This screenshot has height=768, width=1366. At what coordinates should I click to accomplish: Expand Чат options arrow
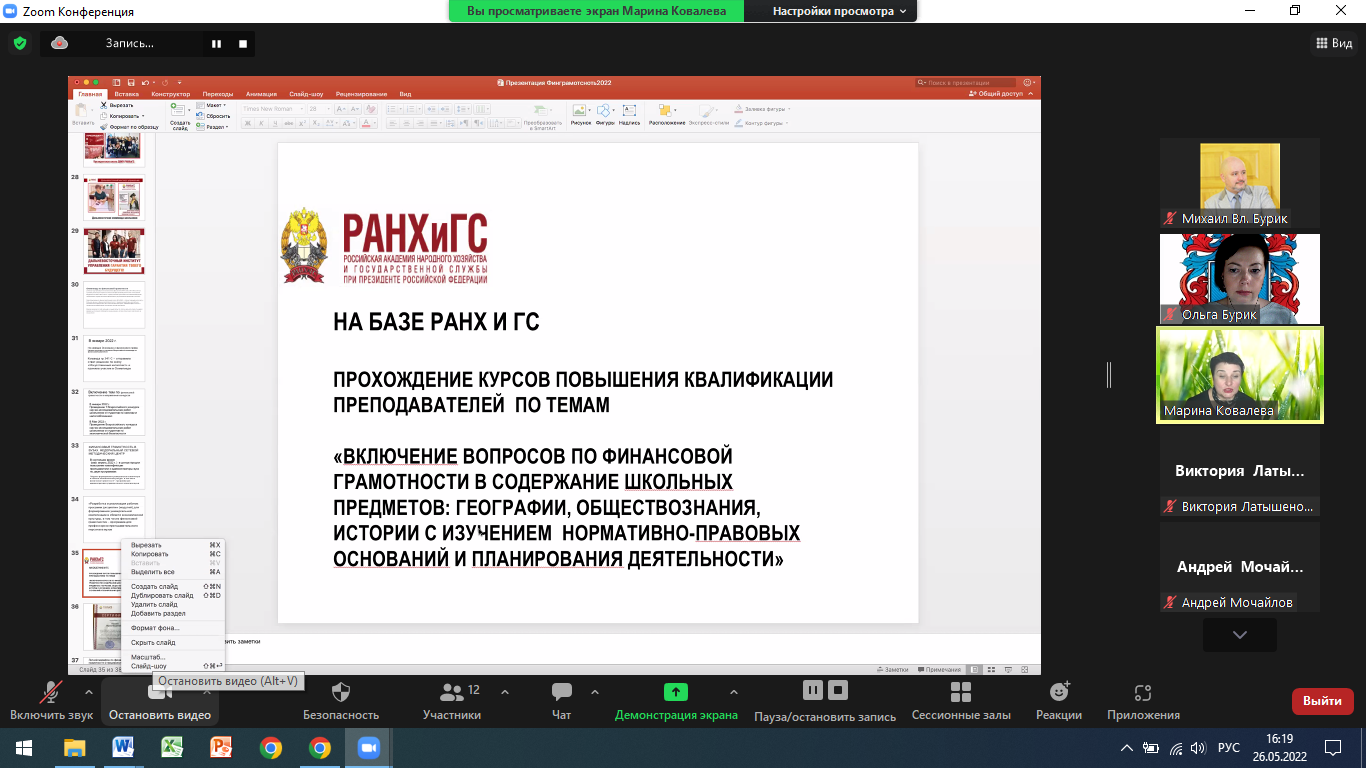595,692
